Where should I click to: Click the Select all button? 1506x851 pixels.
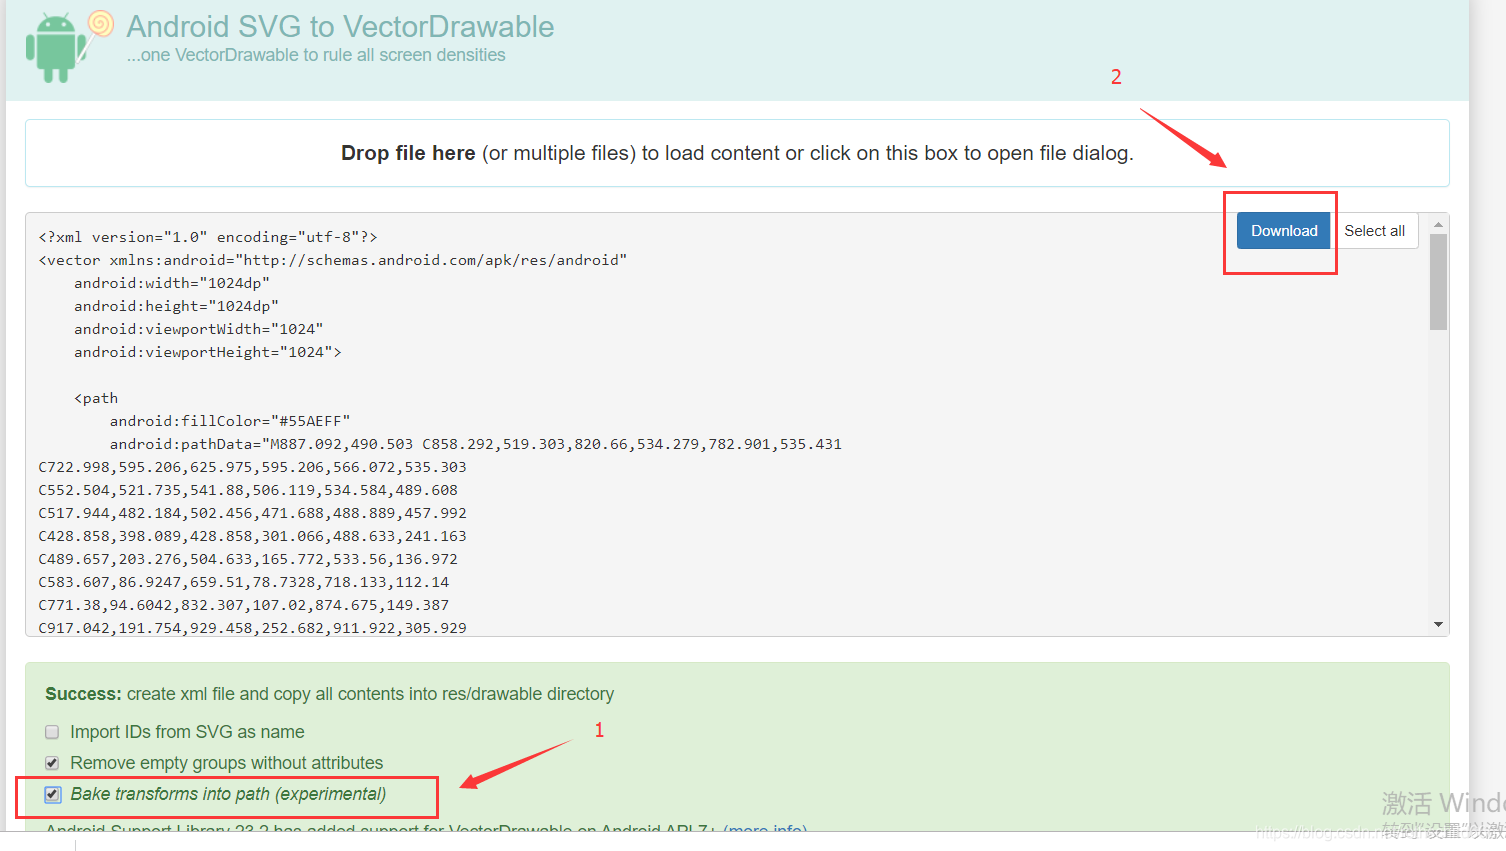[1374, 231]
